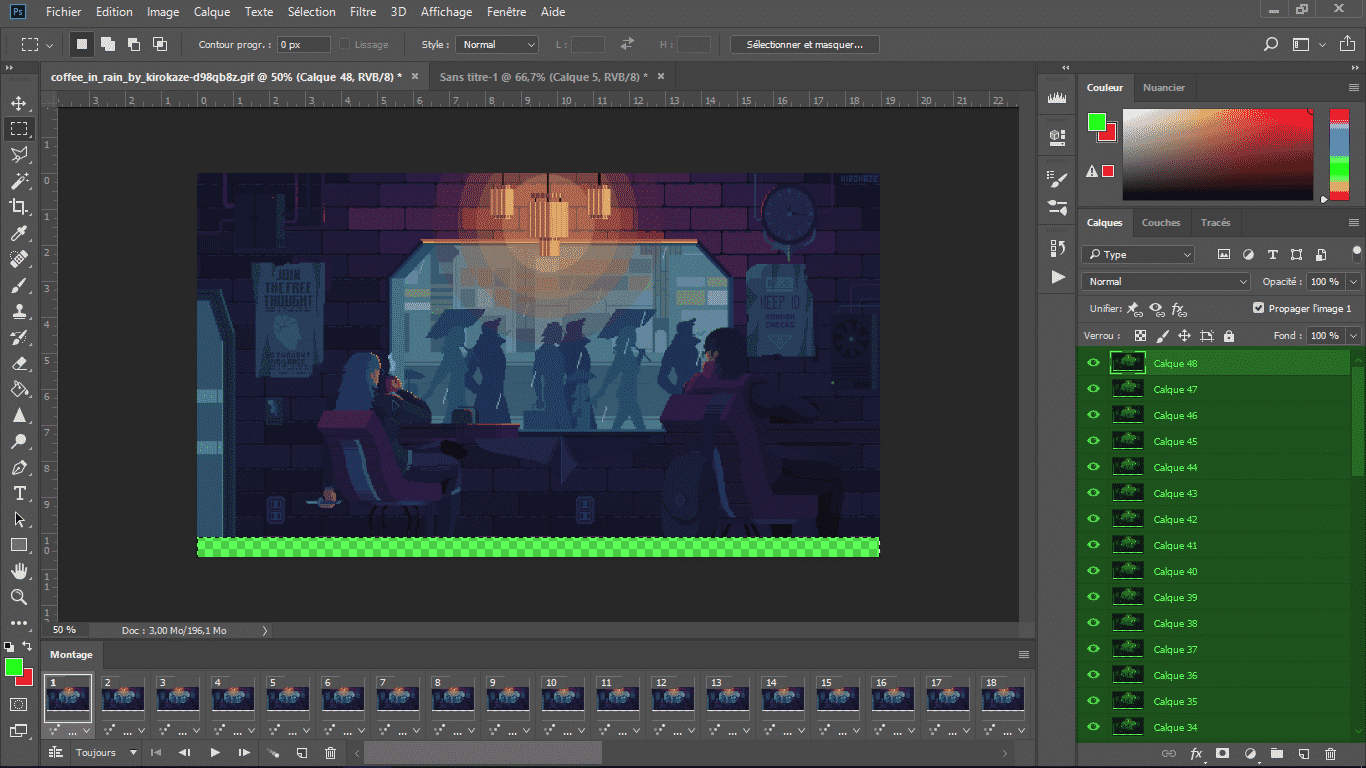Select the Magic Wand tool
1366x768 pixels.
19,181
